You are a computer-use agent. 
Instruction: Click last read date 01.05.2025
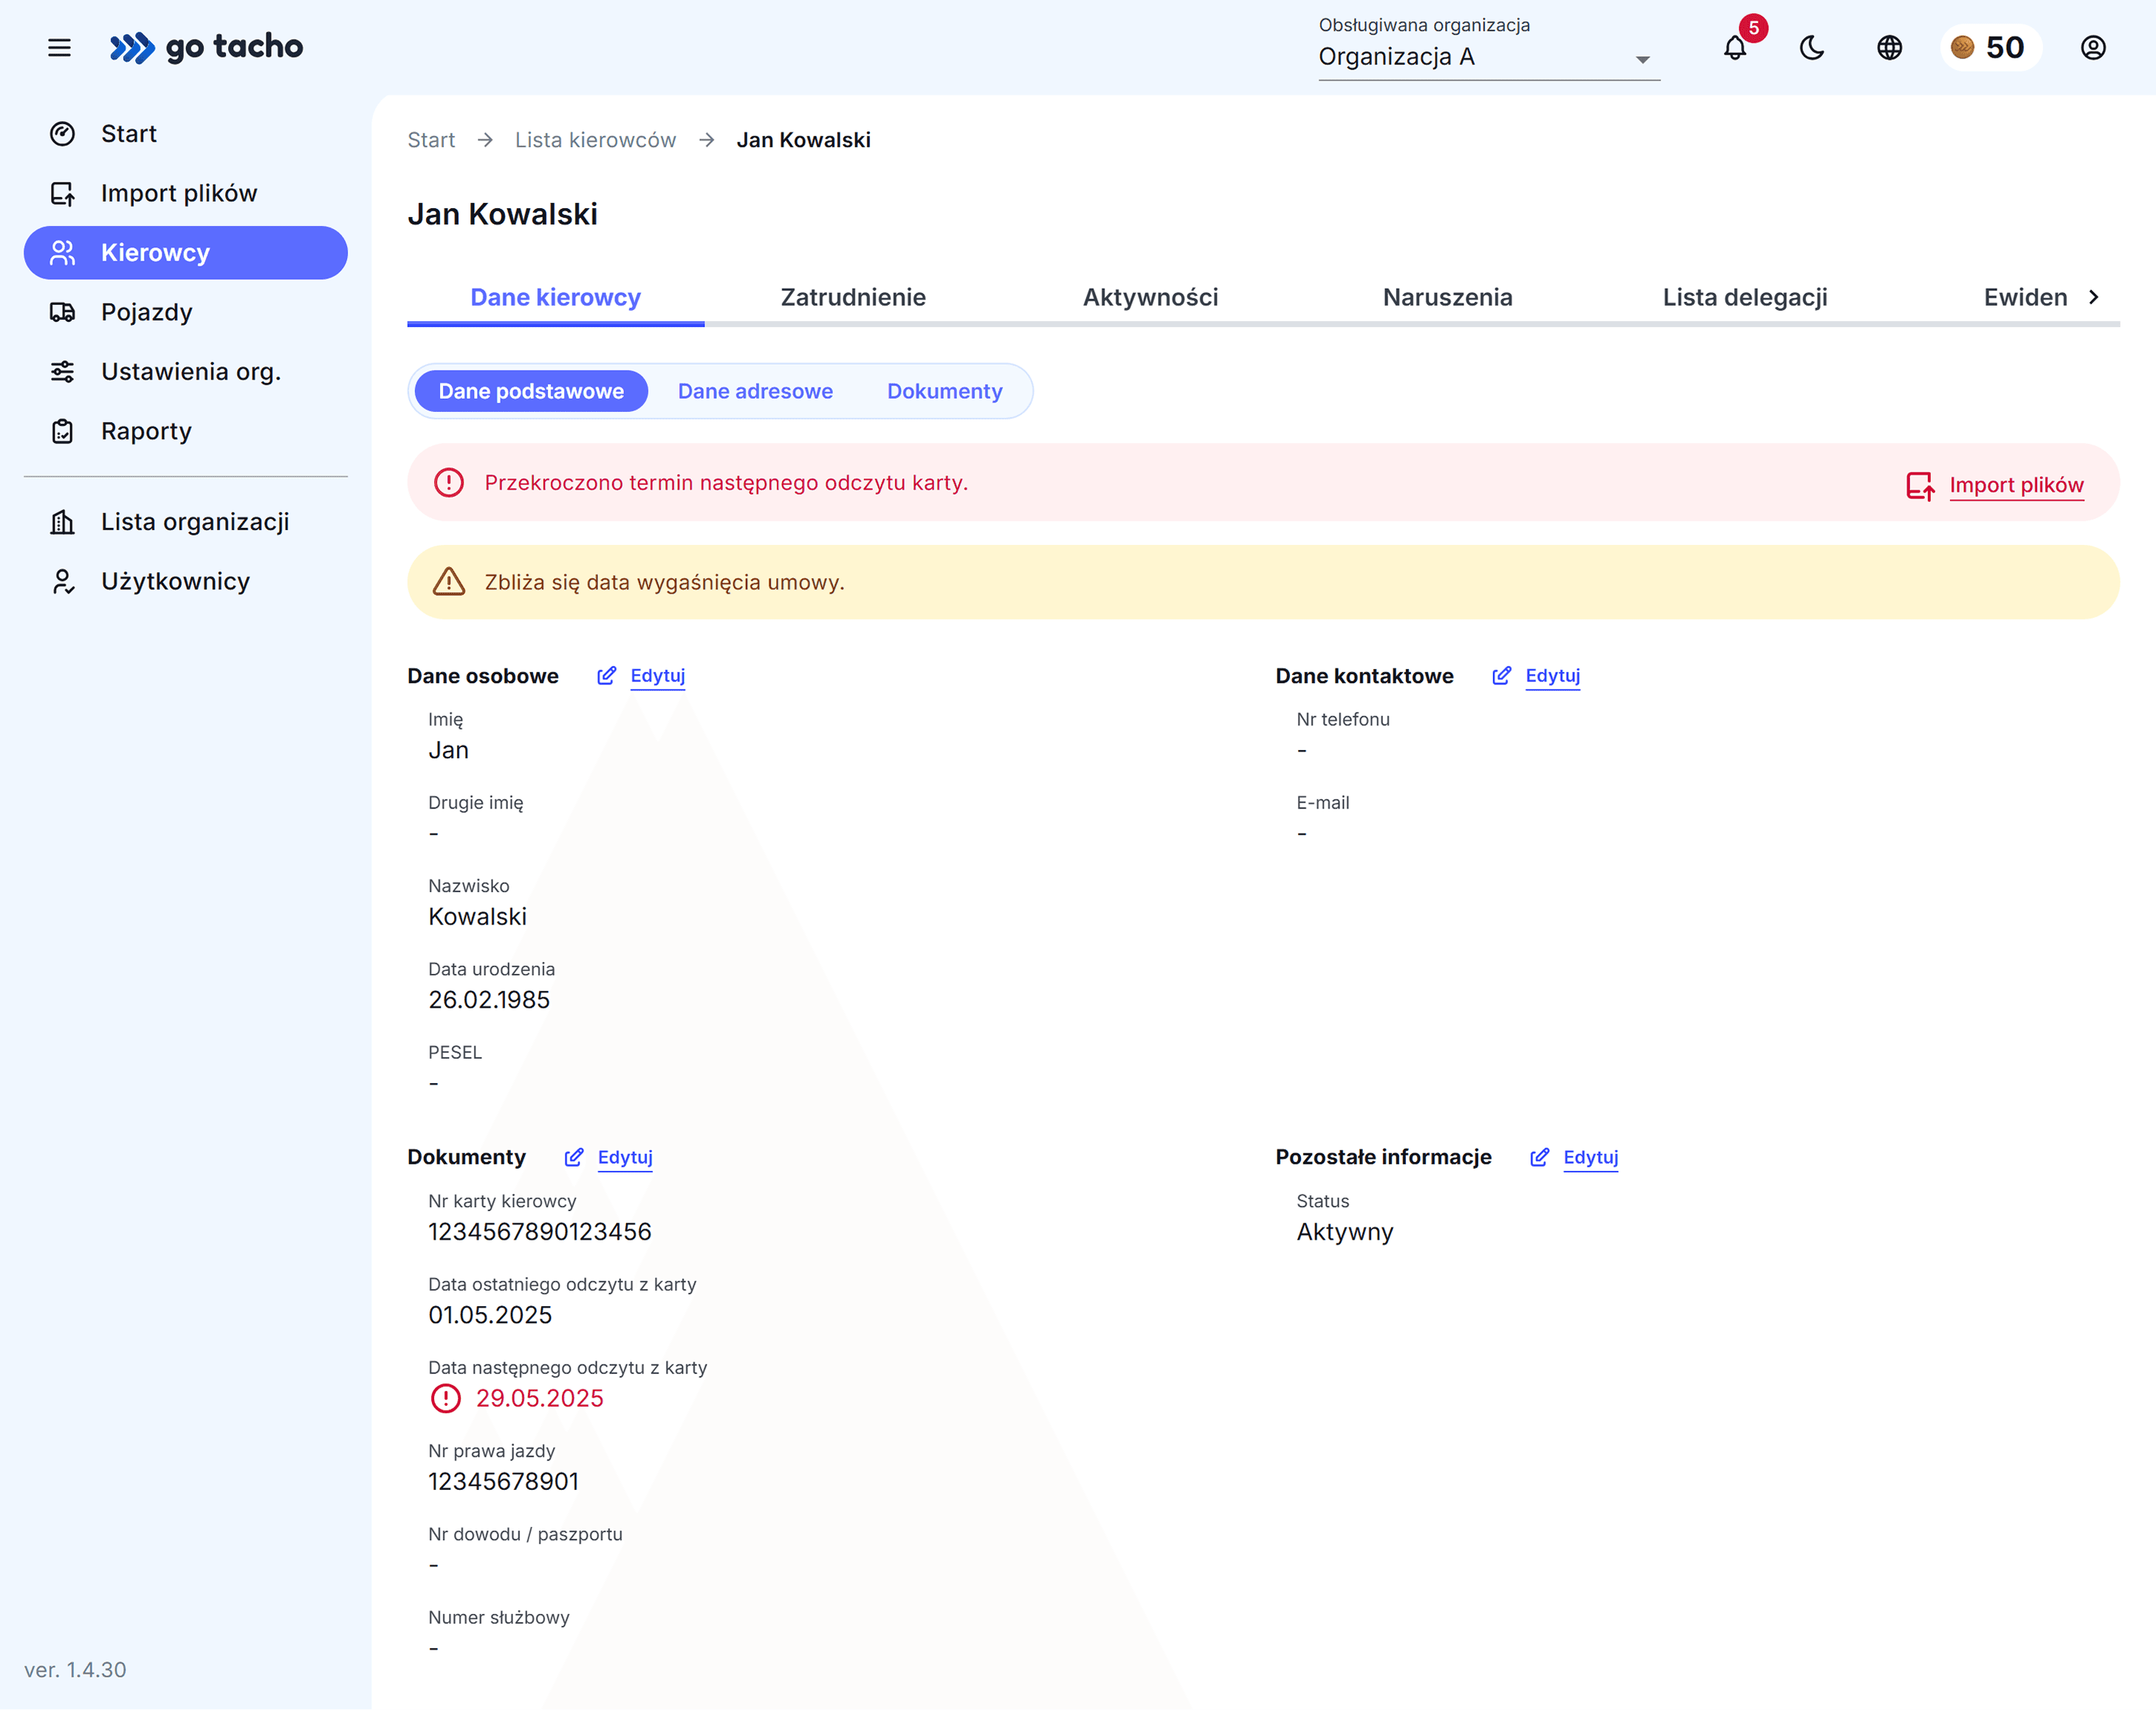pos(490,1315)
